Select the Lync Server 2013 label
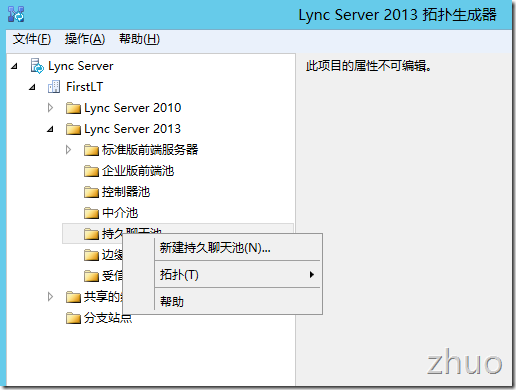This screenshot has height=390, width=516. [132, 129]
